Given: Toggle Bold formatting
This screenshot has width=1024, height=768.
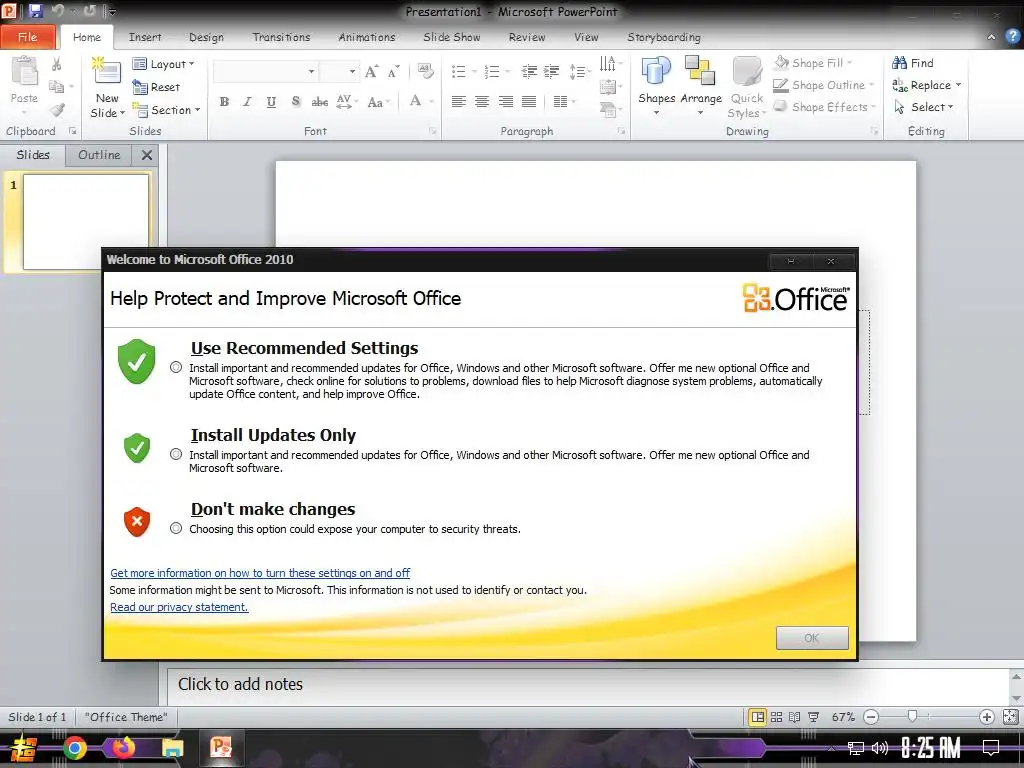Looking at the screenshot, I should click(224, 102).
